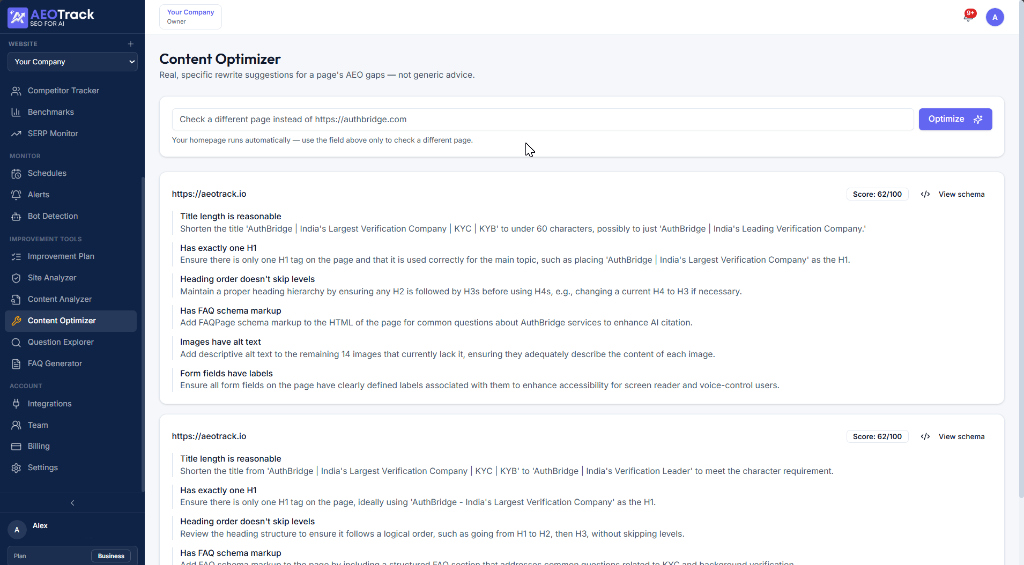
Task: Click the Benchmarks bar chart icon
Action: pos(16,112)
